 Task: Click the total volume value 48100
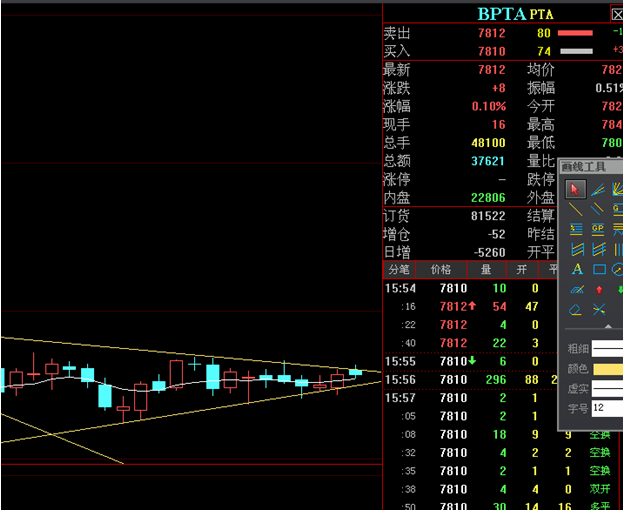[488, 143]
